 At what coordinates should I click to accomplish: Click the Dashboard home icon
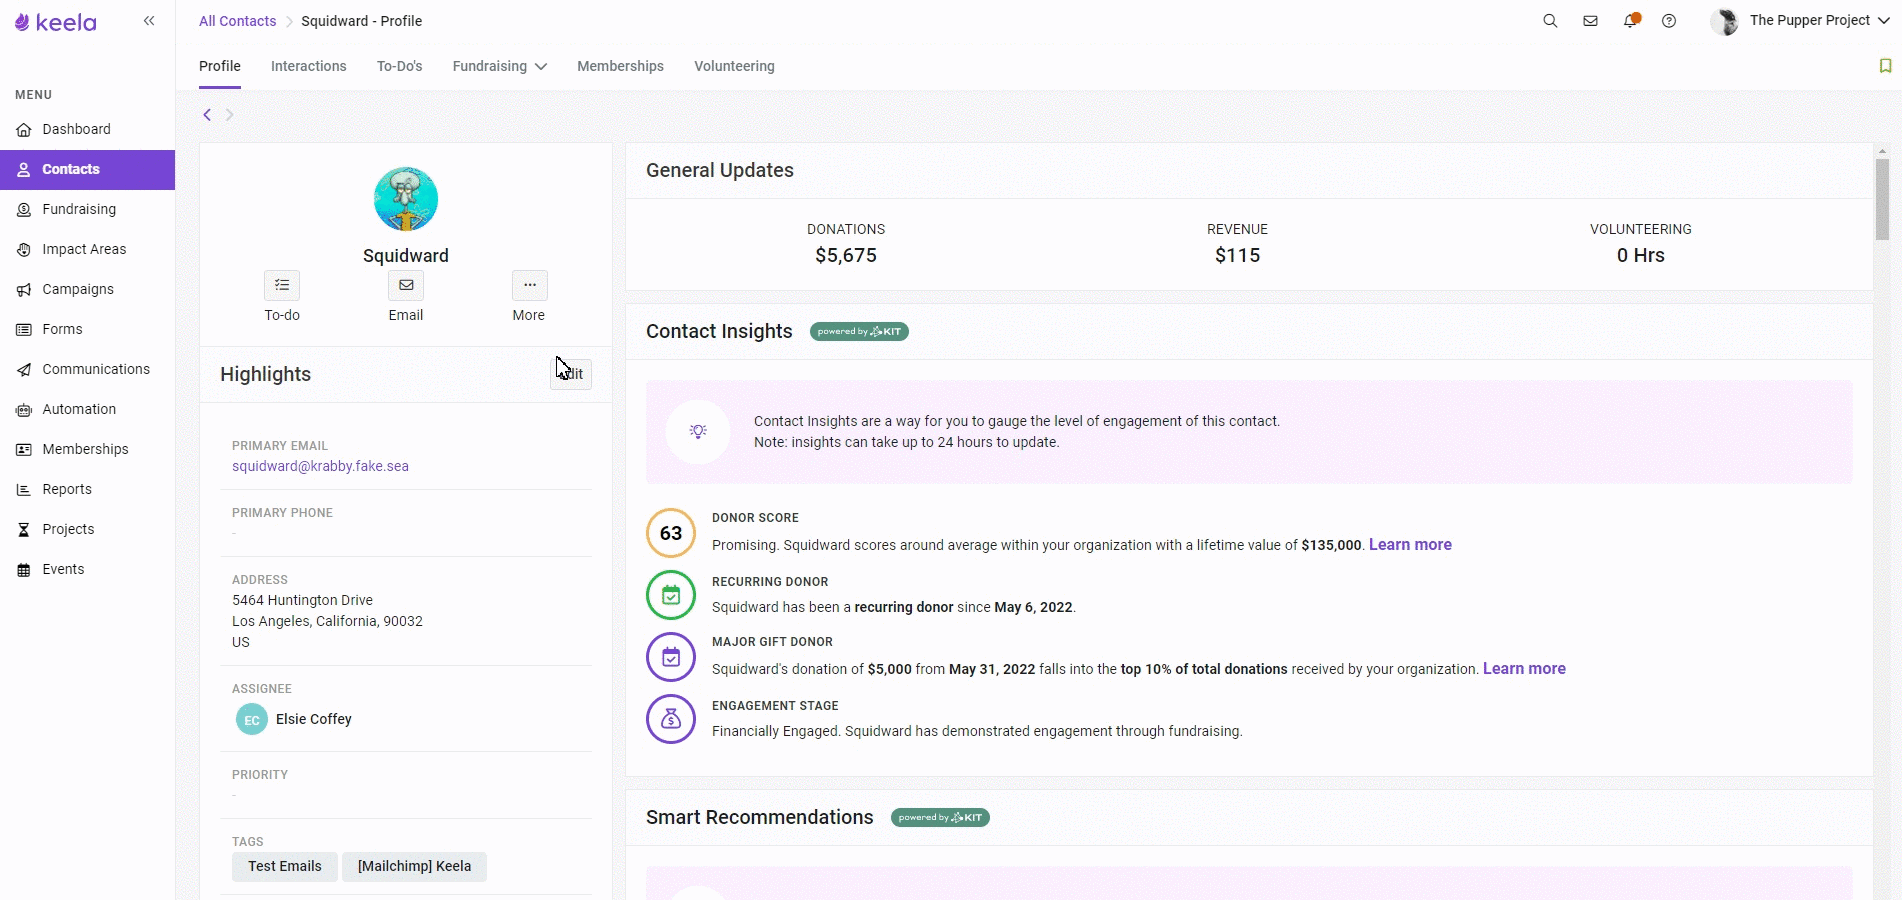tap(24, 129)
